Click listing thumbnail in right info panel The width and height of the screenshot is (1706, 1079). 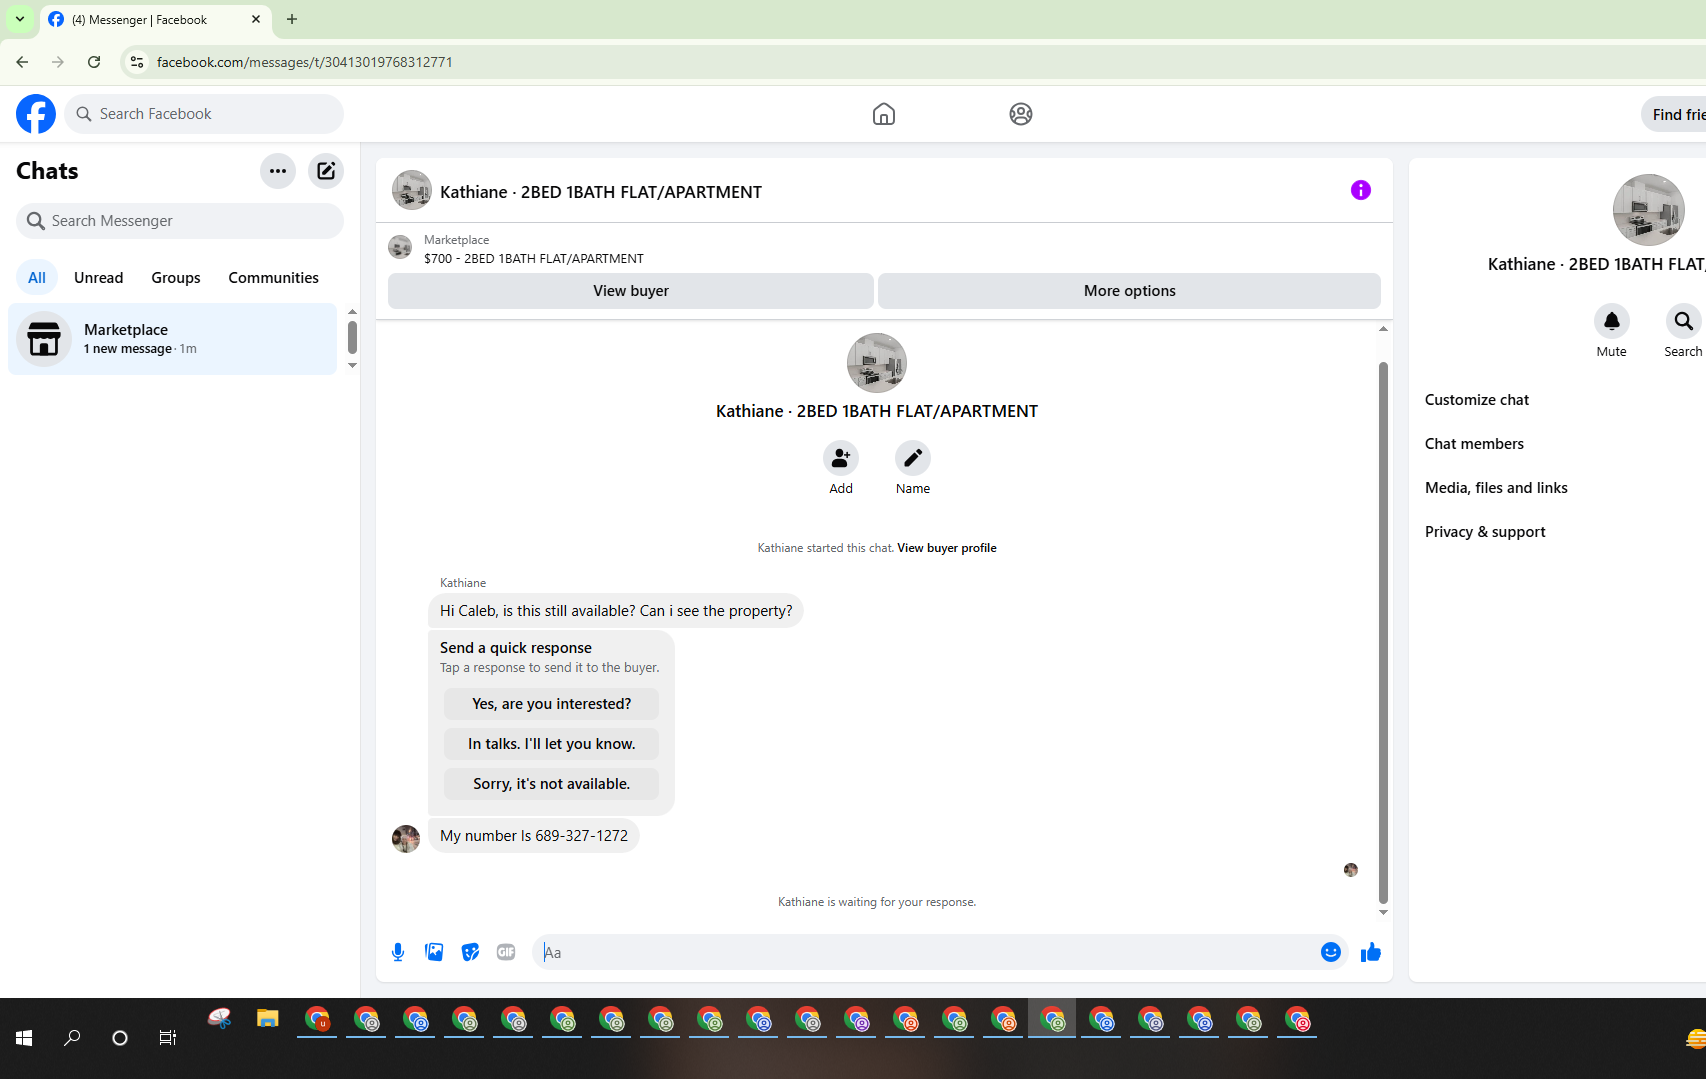pos(1649,210)
